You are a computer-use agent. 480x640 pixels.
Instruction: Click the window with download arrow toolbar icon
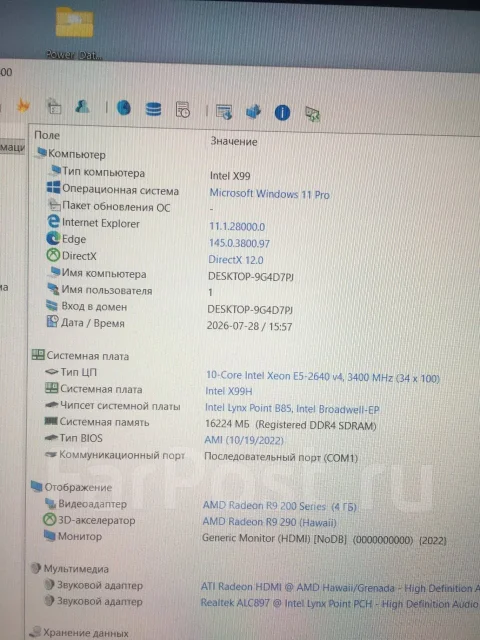point(224,111)
